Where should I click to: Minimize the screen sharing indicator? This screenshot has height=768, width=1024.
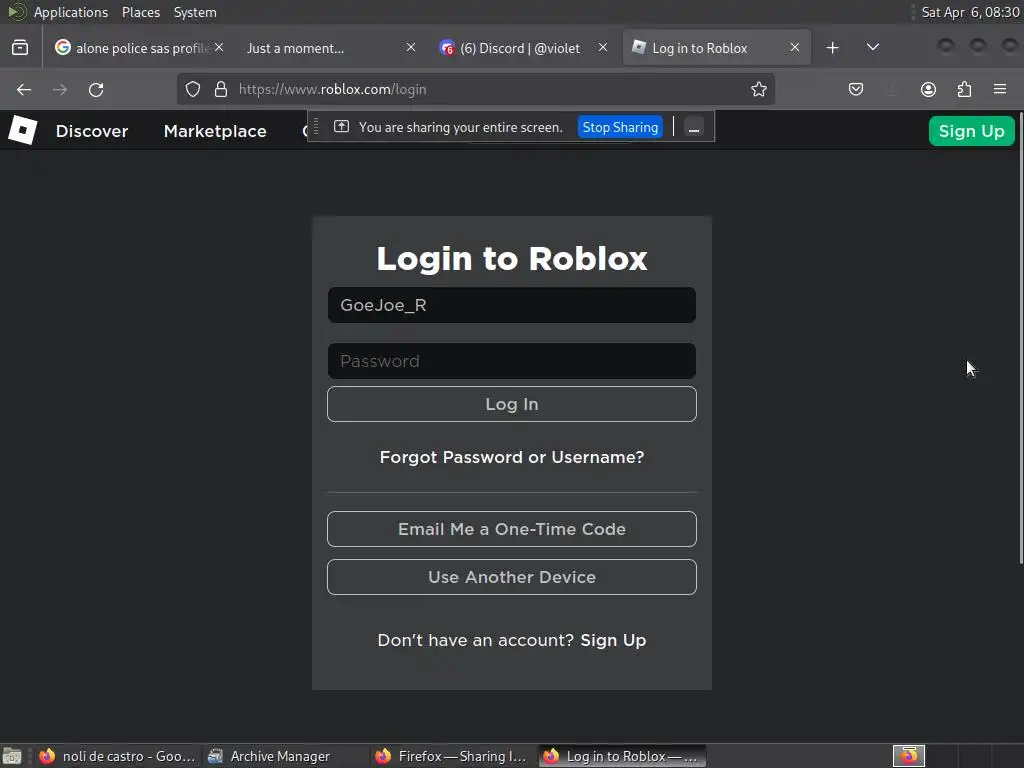pos(694,127)
